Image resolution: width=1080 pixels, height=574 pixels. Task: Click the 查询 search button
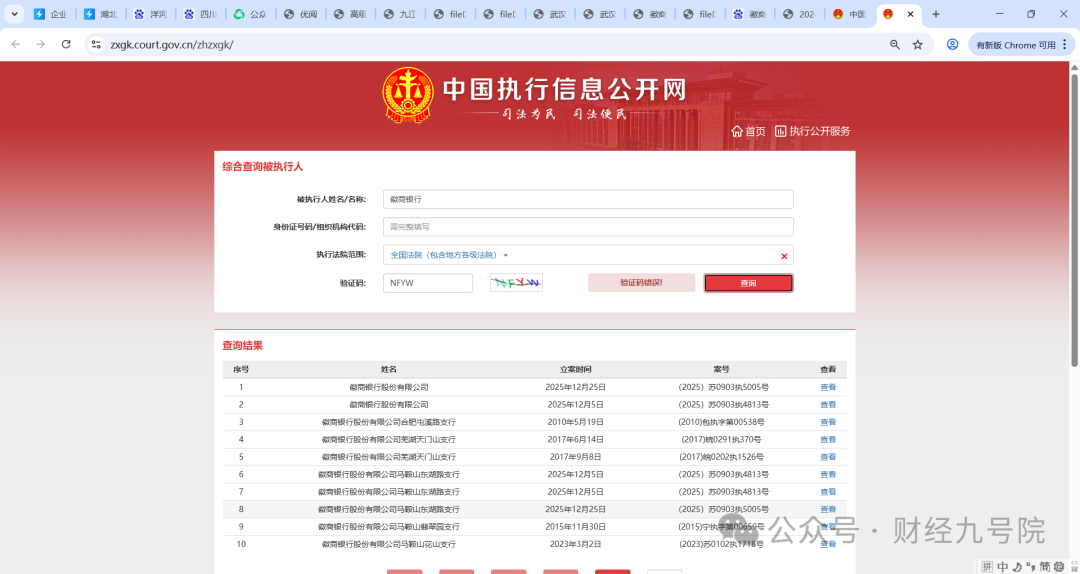coord(748,283)
